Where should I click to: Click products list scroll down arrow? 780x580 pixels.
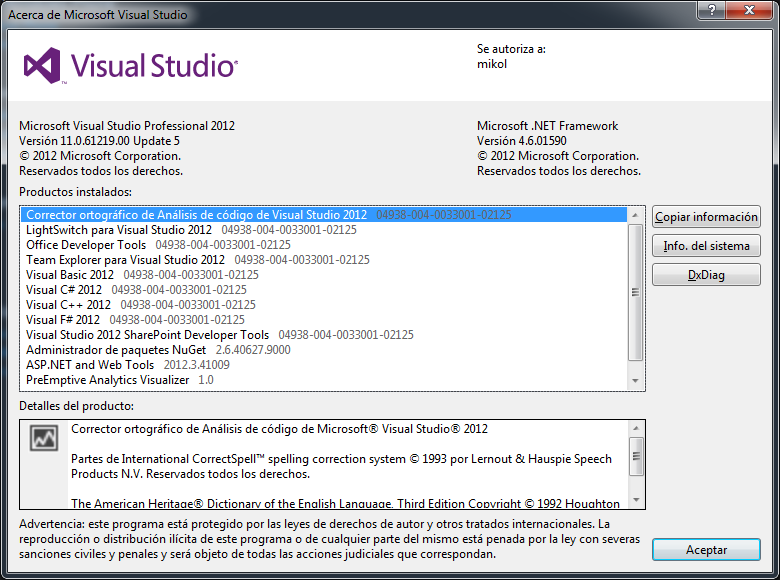click(x=635, y=381)
